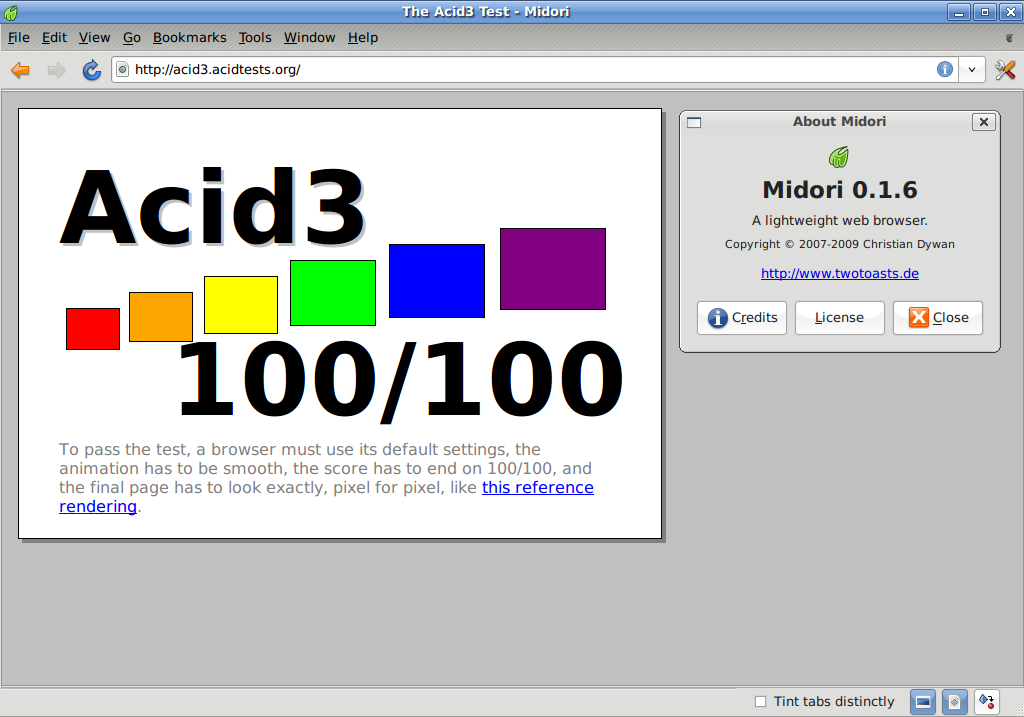The image size is (1024, 717).
Task: Click the second statusbar scripts toggle button
Action: (954, 702)
